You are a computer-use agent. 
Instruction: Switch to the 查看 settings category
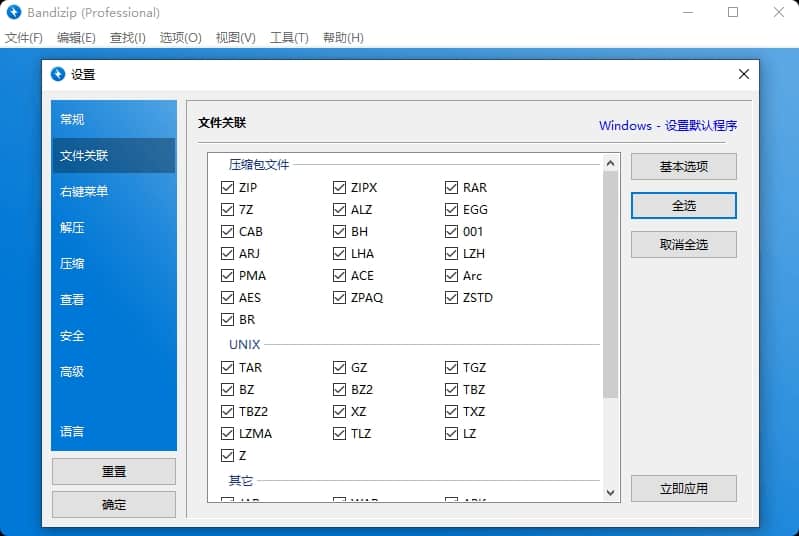[x=114, y=300]
